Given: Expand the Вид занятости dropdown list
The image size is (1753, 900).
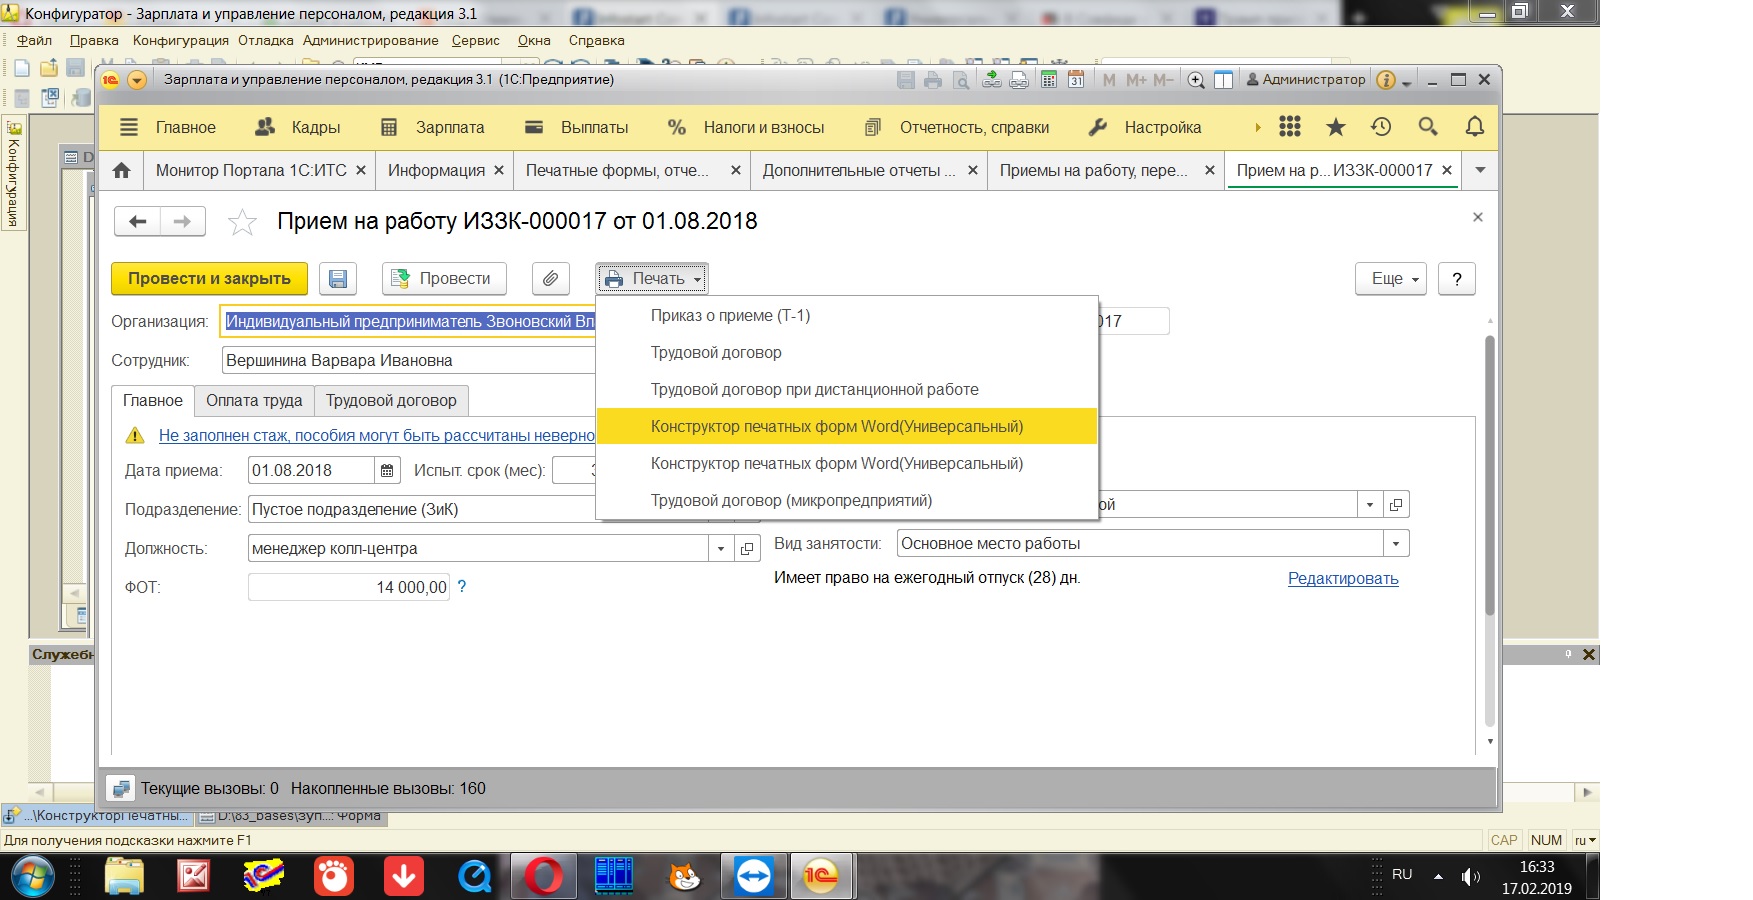Looking at the screenshot, I should point(1396,543).
